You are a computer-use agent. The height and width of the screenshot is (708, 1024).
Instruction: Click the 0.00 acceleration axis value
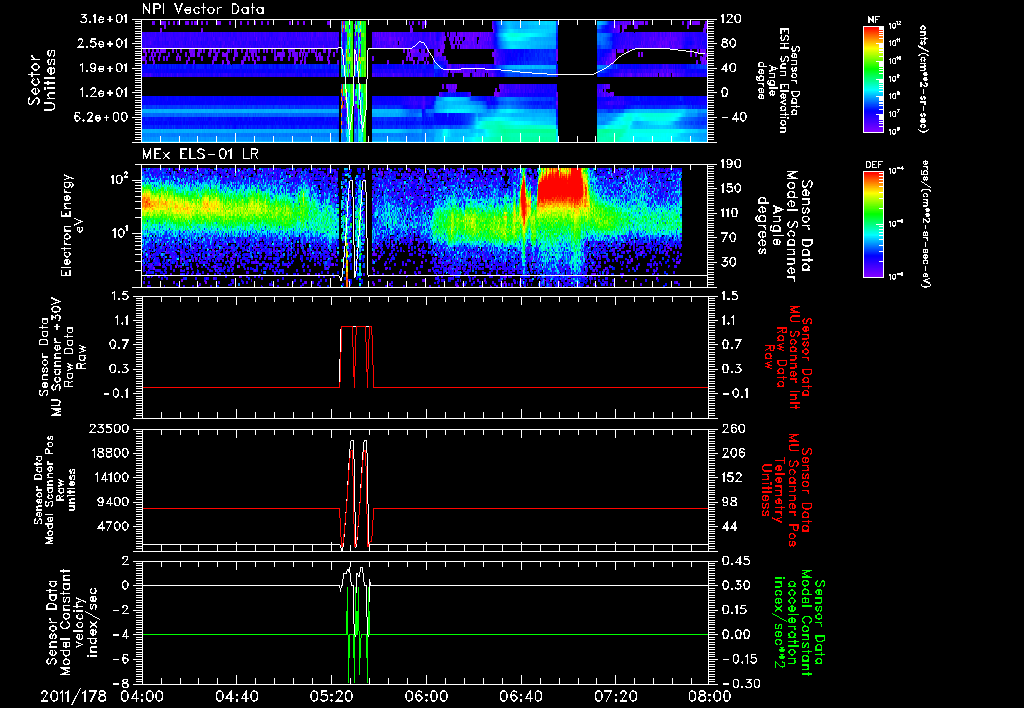point(735,635)
